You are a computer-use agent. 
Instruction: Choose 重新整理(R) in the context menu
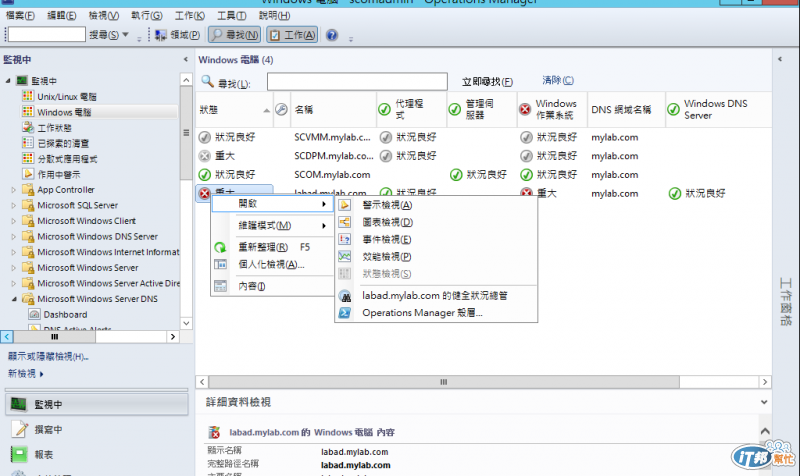272,247
